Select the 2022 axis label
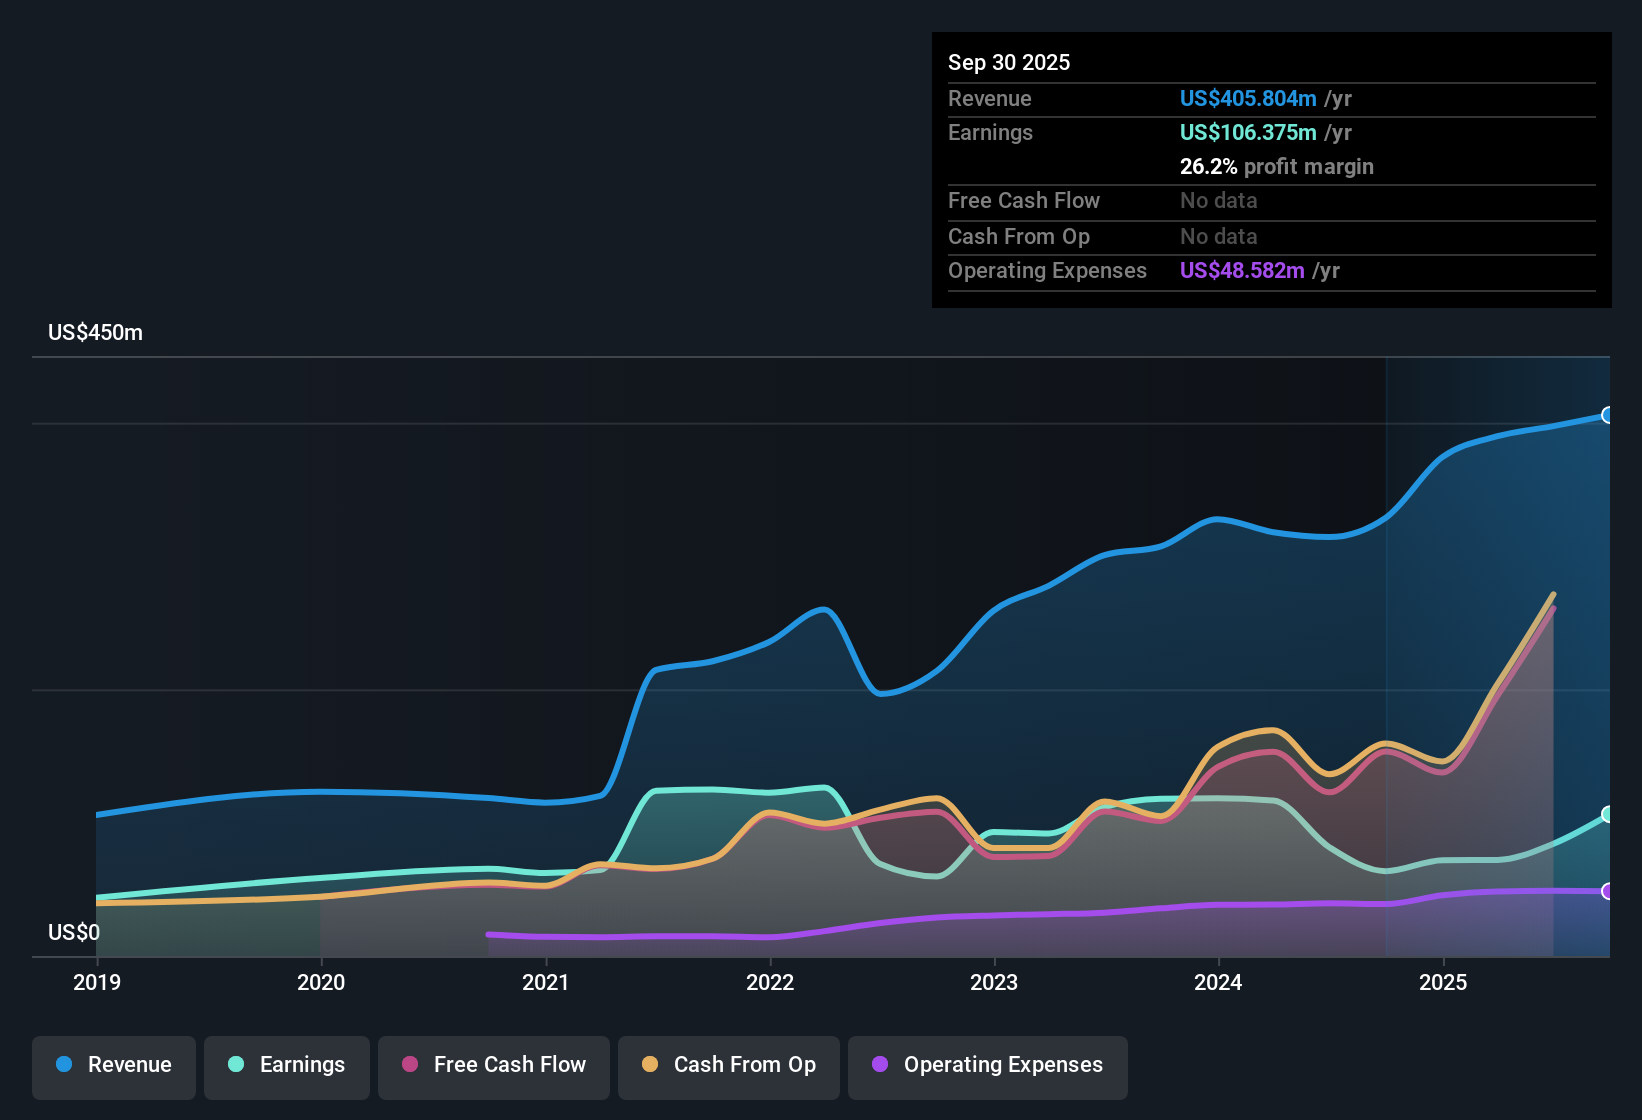 770,983
